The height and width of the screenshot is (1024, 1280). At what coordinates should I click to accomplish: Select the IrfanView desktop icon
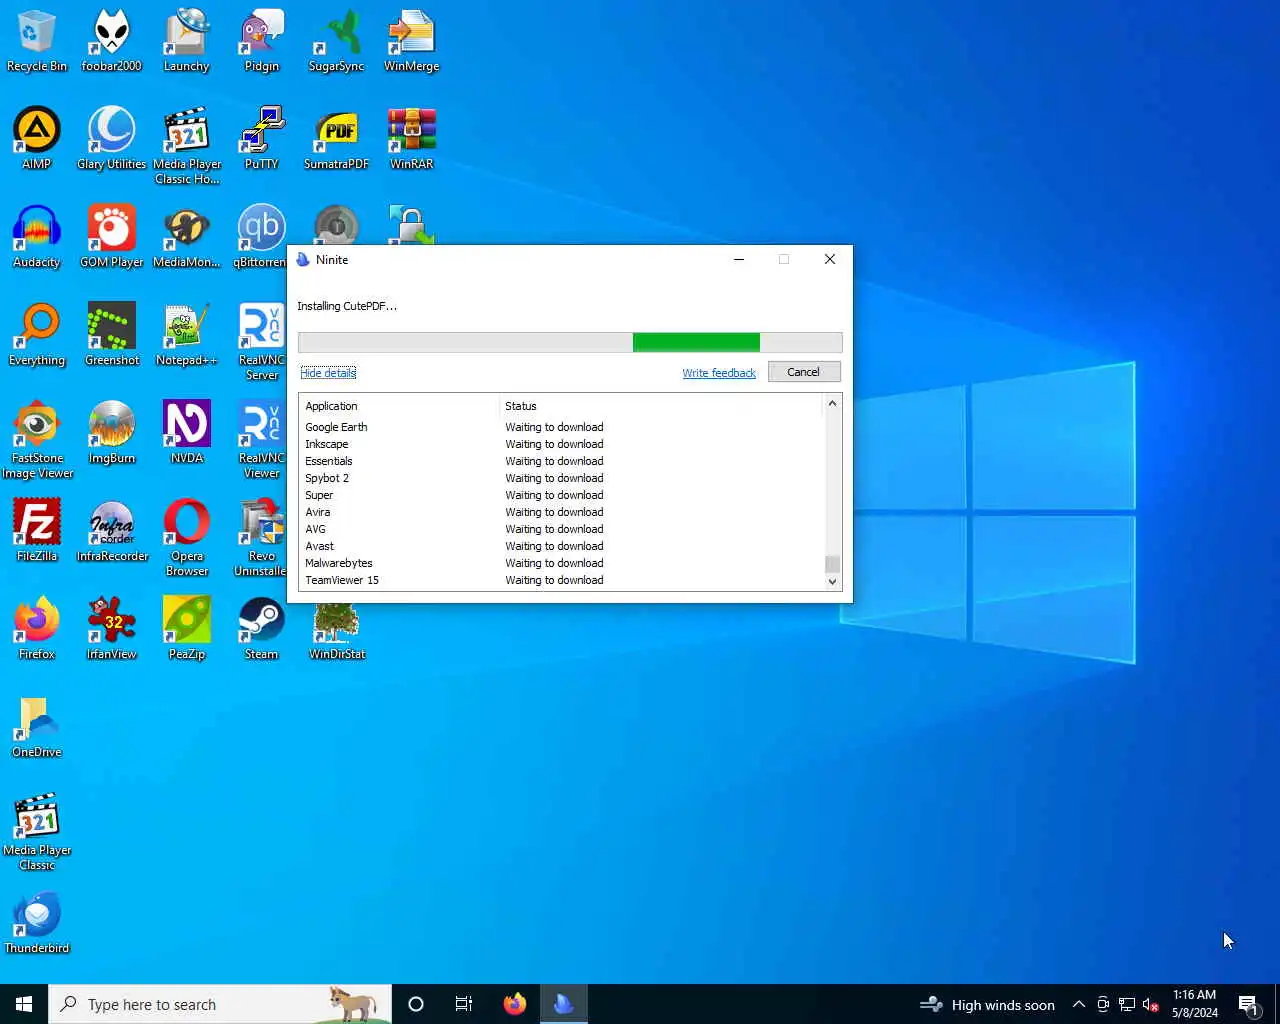coord(112,628)
